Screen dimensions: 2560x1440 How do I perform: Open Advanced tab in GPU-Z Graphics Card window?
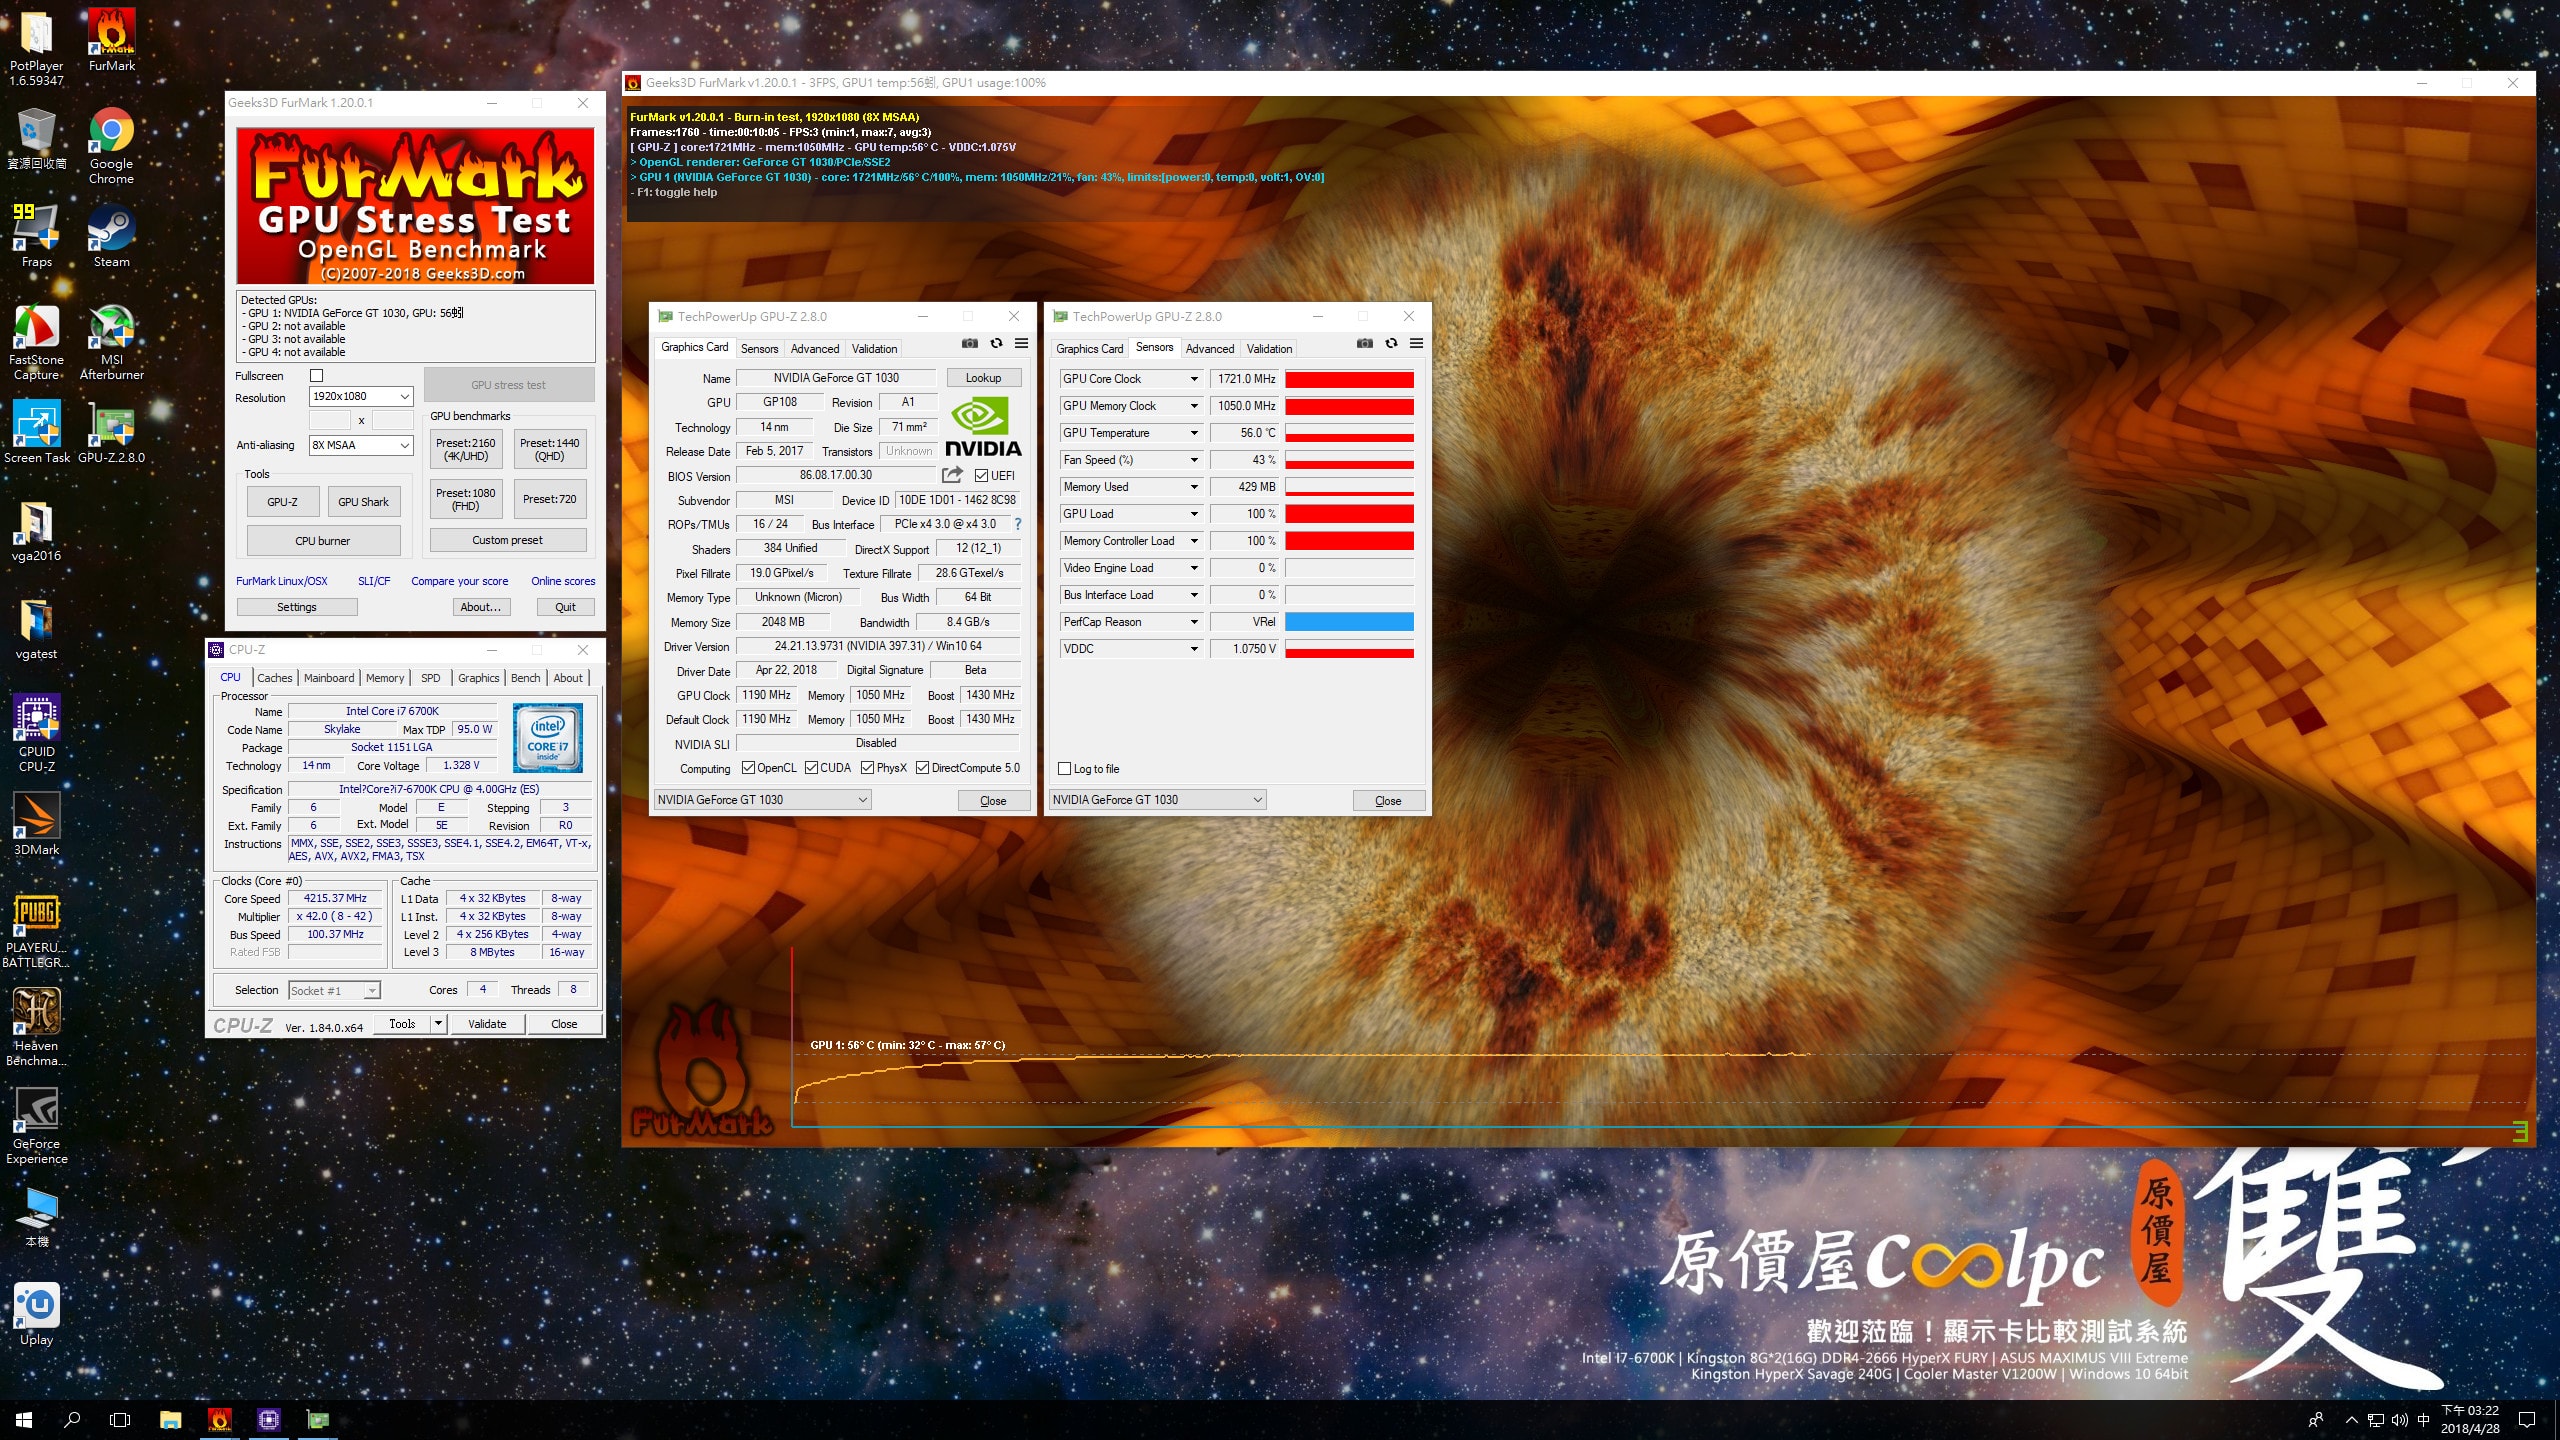[x=814, y=349]
